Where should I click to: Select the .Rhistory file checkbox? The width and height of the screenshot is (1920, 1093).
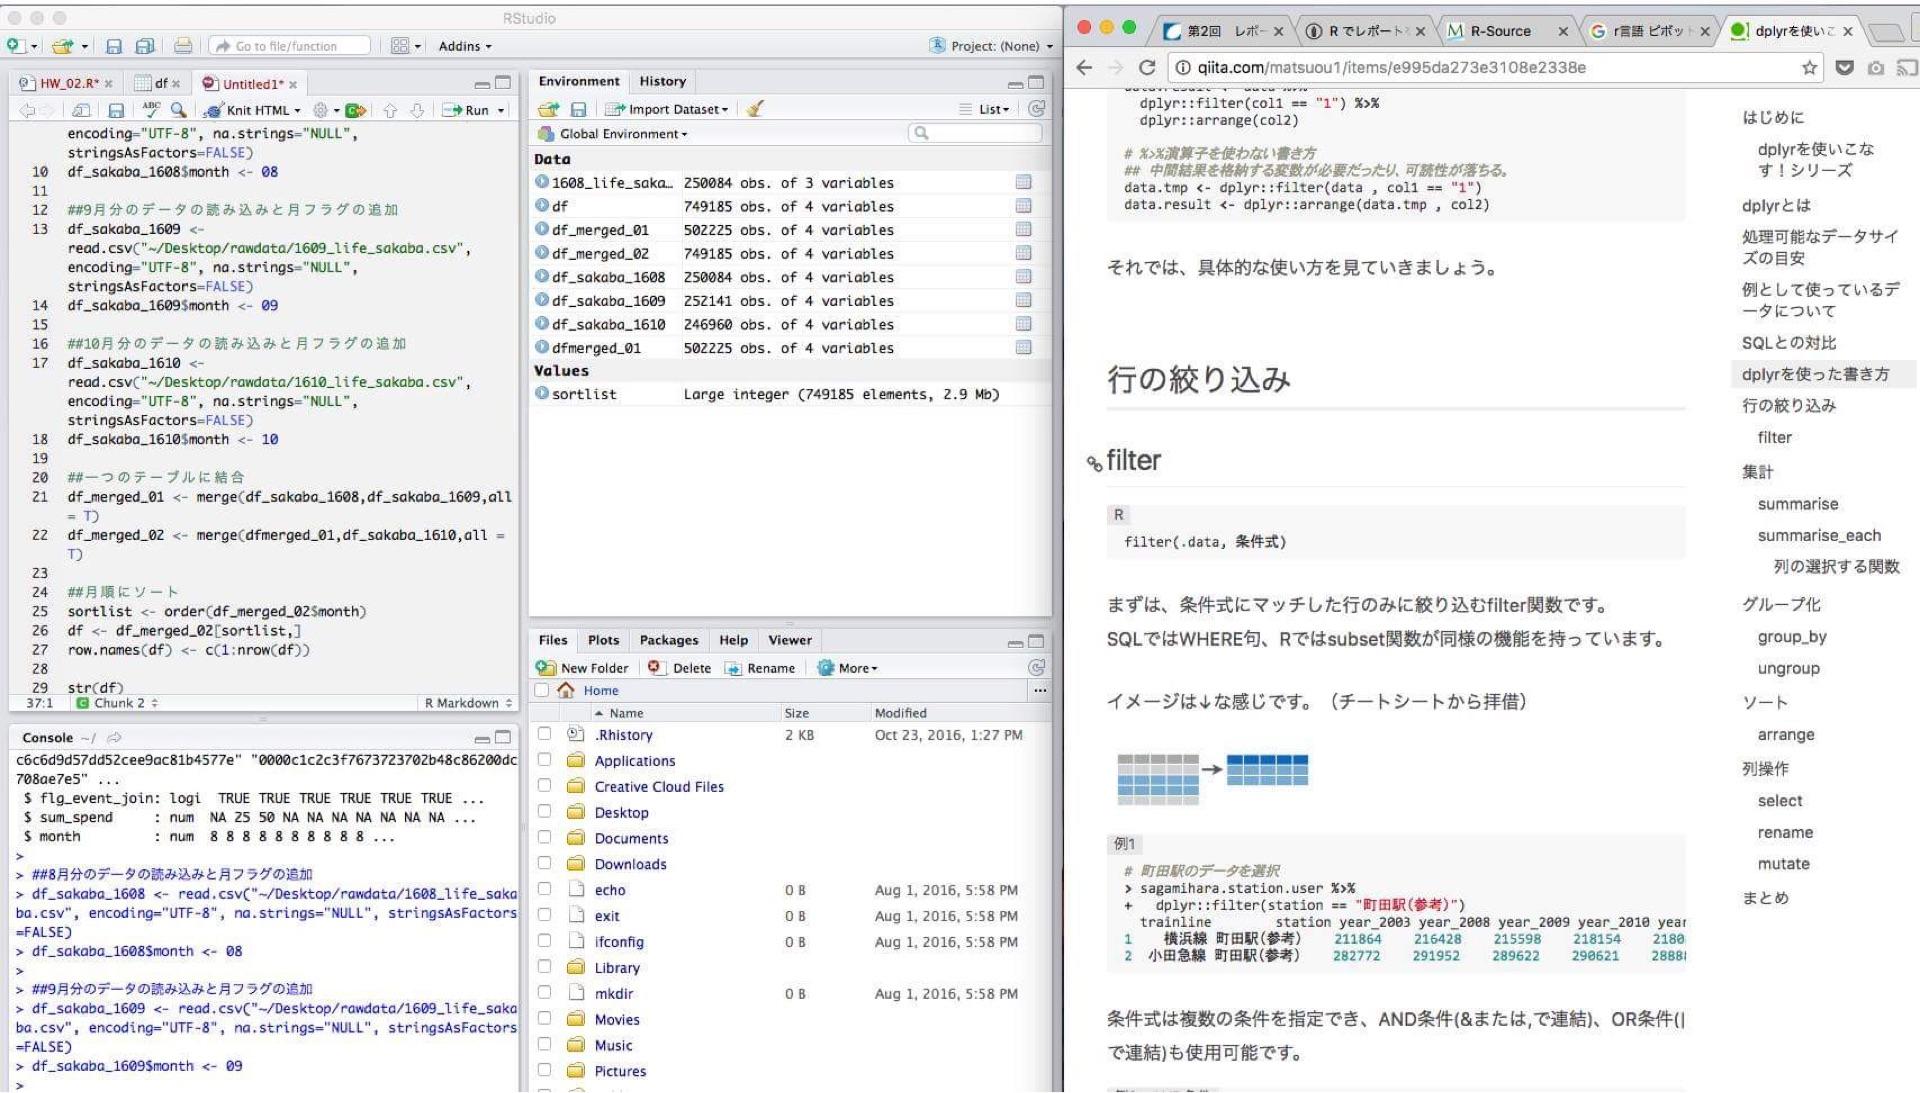[x=544, y=734]
